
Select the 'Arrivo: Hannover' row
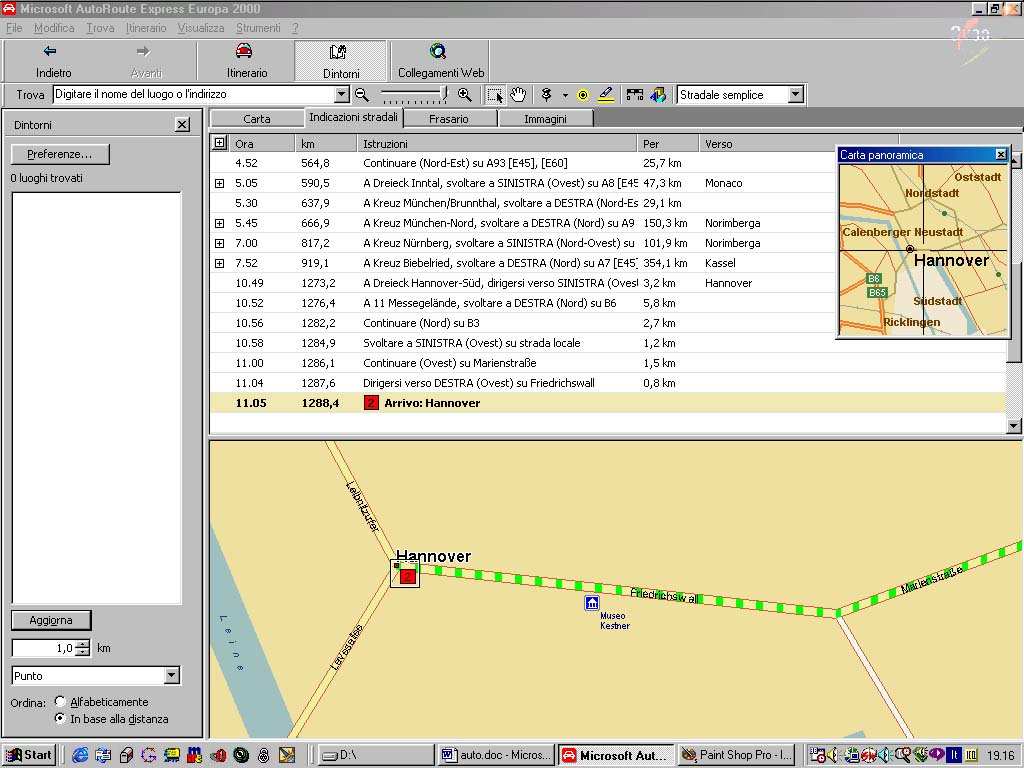pyautogui.click(x=607, y=403)
